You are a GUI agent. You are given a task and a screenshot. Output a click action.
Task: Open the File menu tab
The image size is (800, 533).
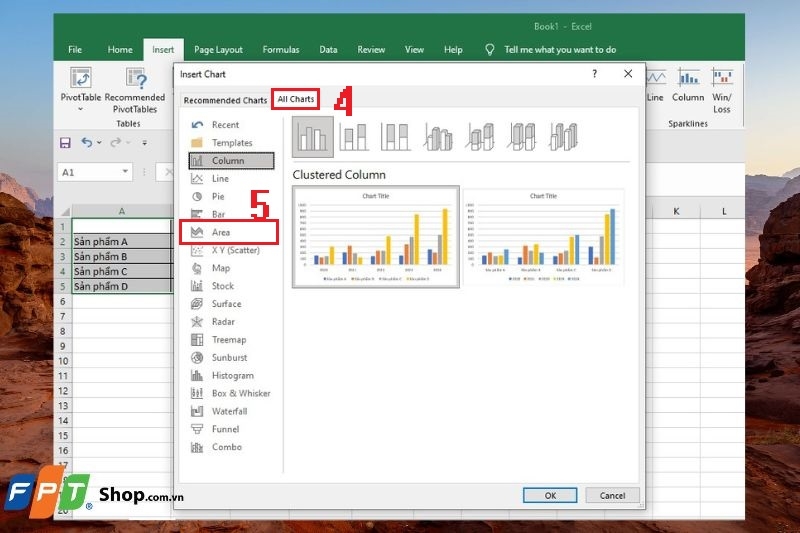click(75, 49)
